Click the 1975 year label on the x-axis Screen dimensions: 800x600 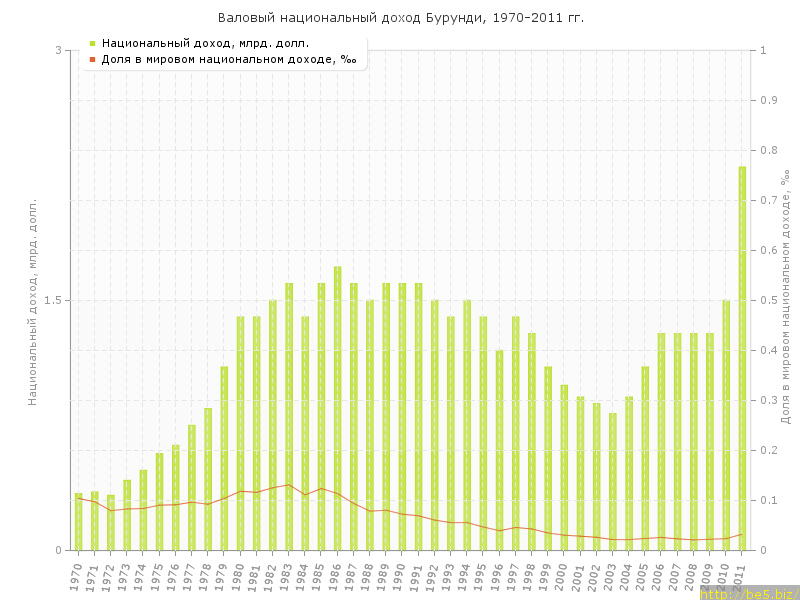157,577
